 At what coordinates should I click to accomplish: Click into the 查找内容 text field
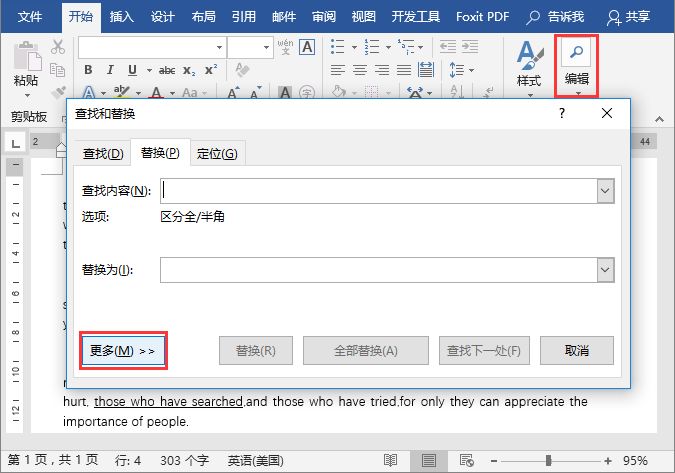378,191
